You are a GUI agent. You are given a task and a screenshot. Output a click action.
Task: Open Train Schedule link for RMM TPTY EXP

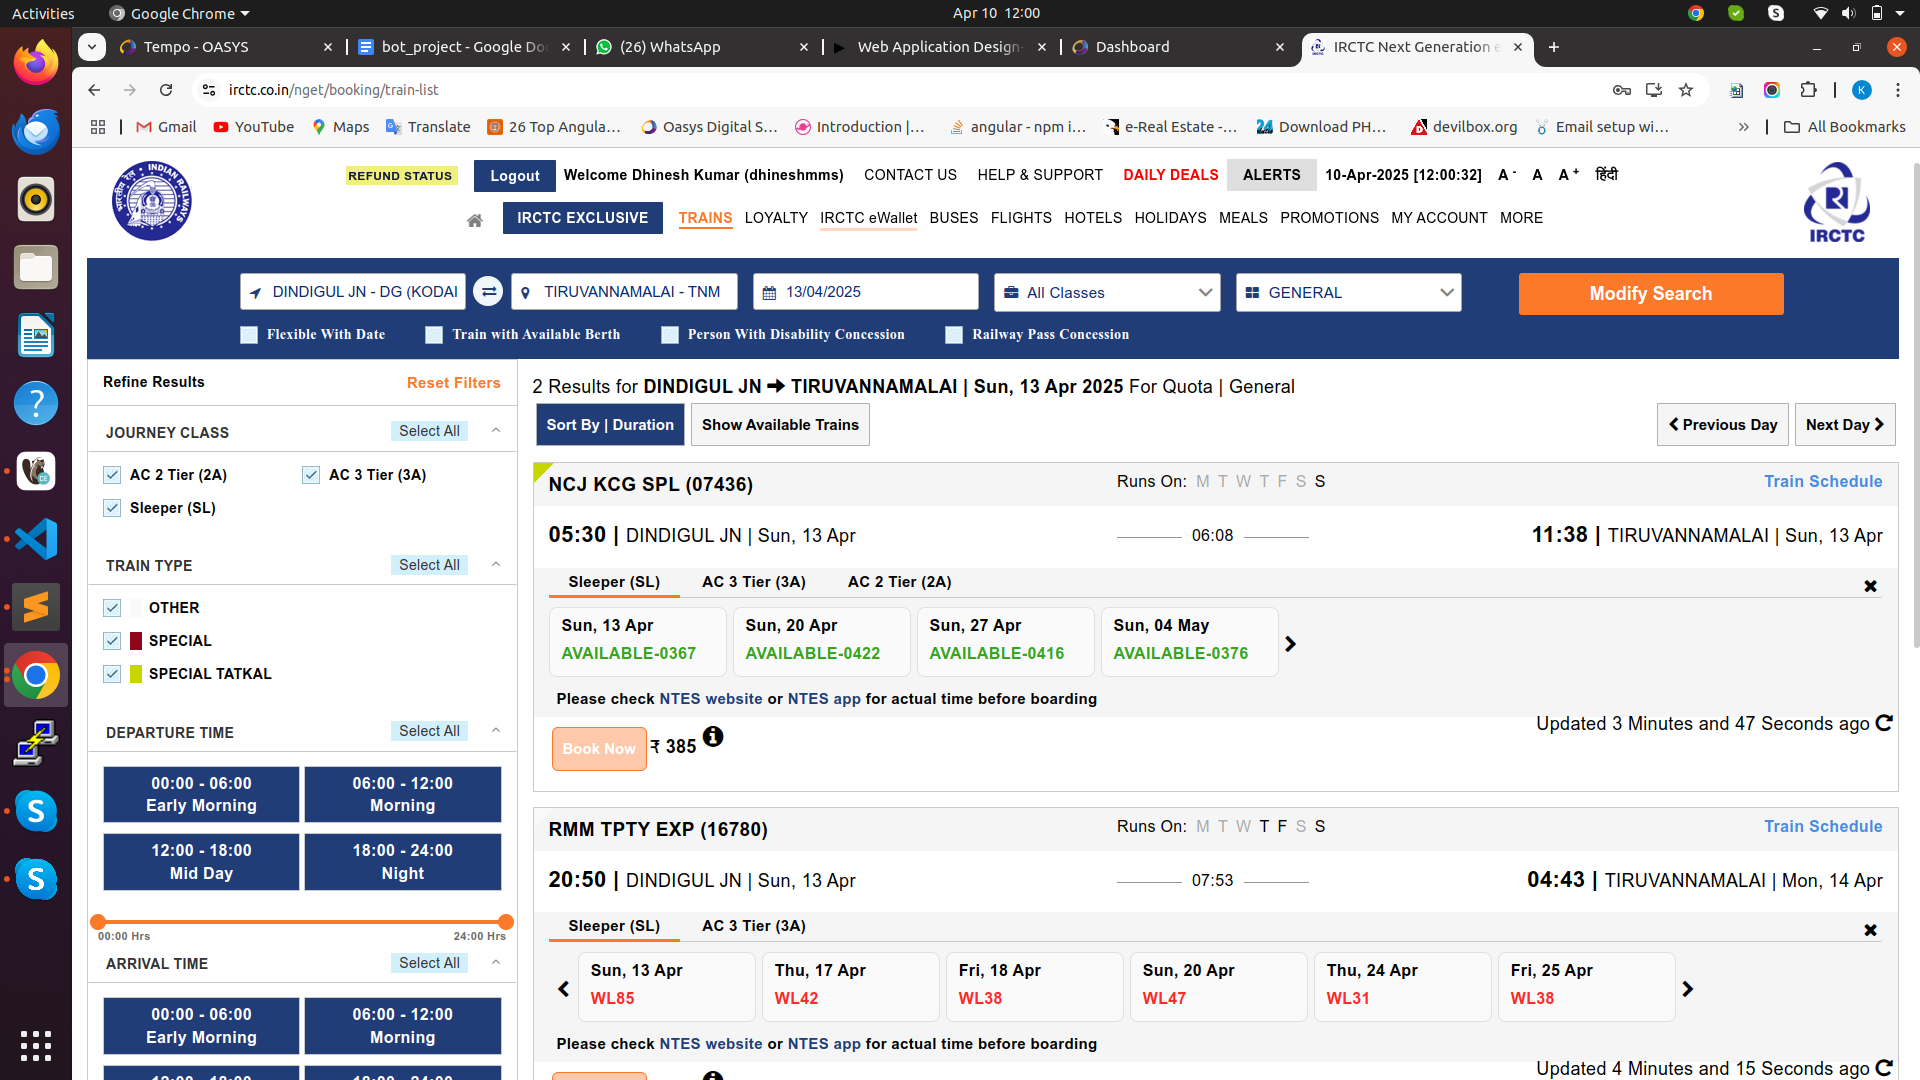click(x=1822, y=826)
